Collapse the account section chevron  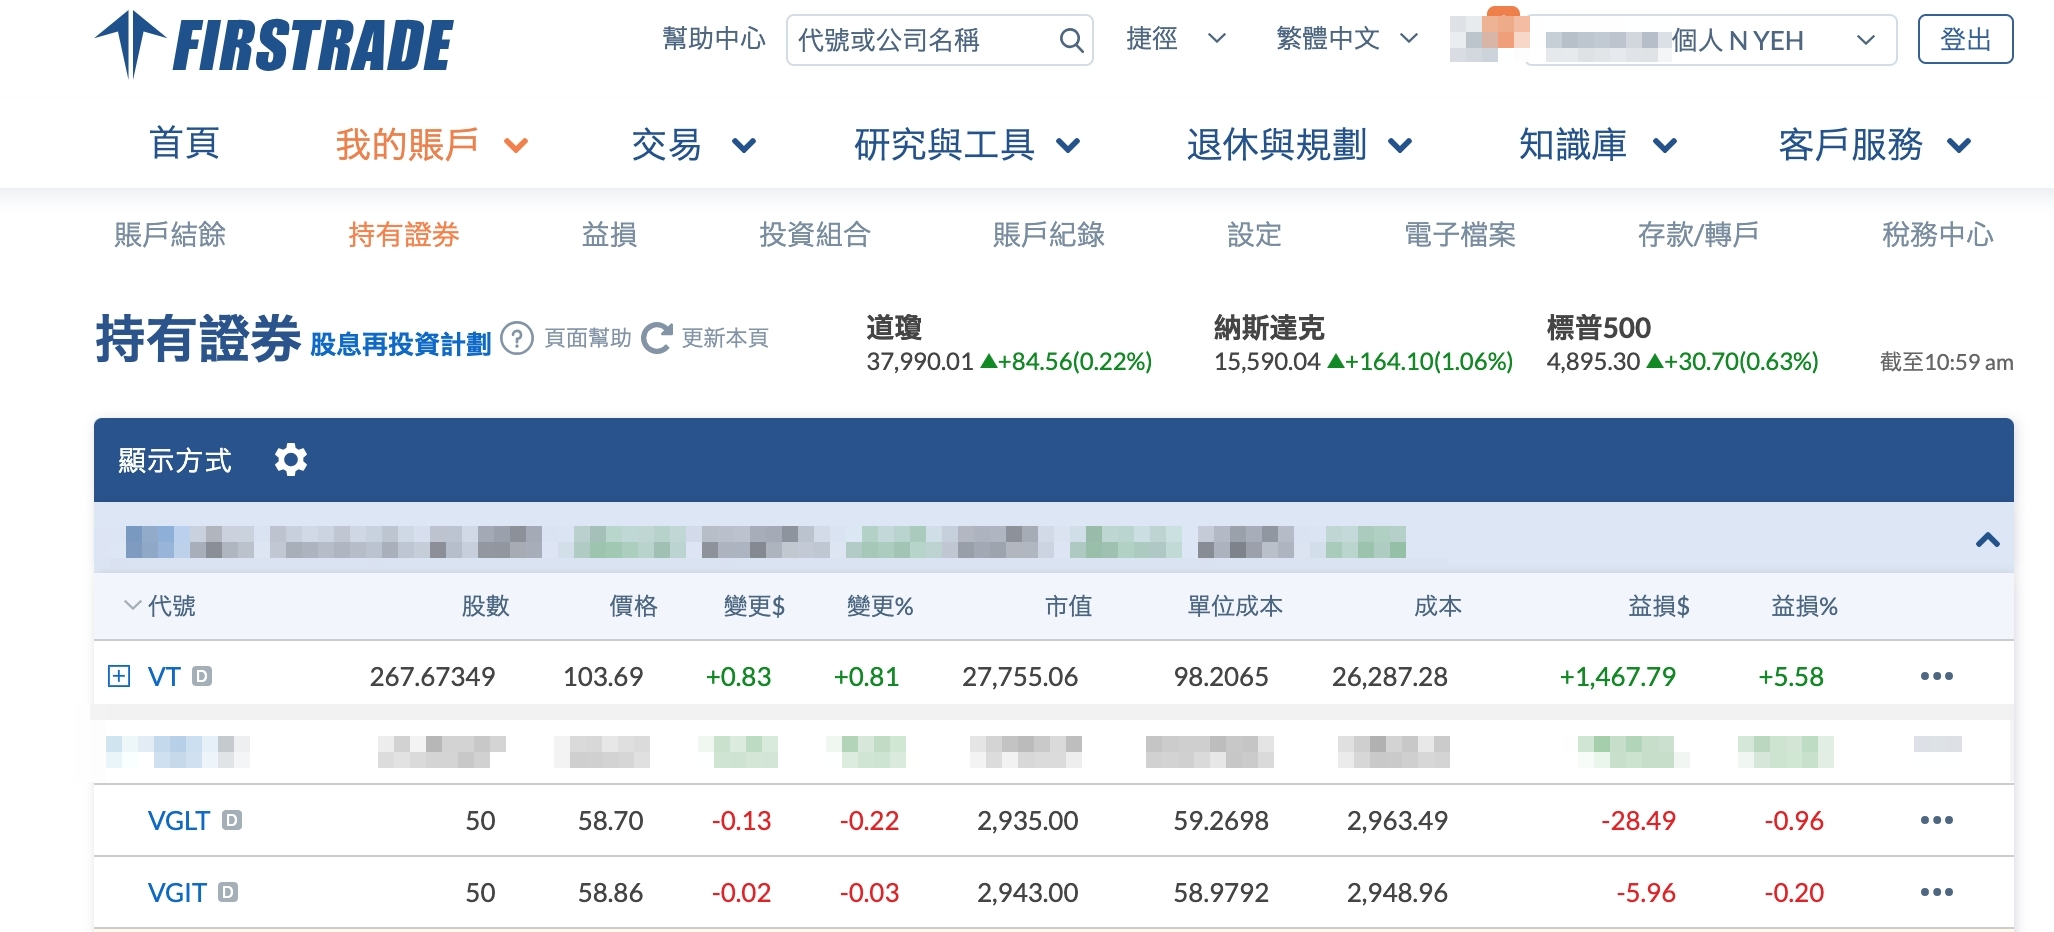(x=1988, y=540)
